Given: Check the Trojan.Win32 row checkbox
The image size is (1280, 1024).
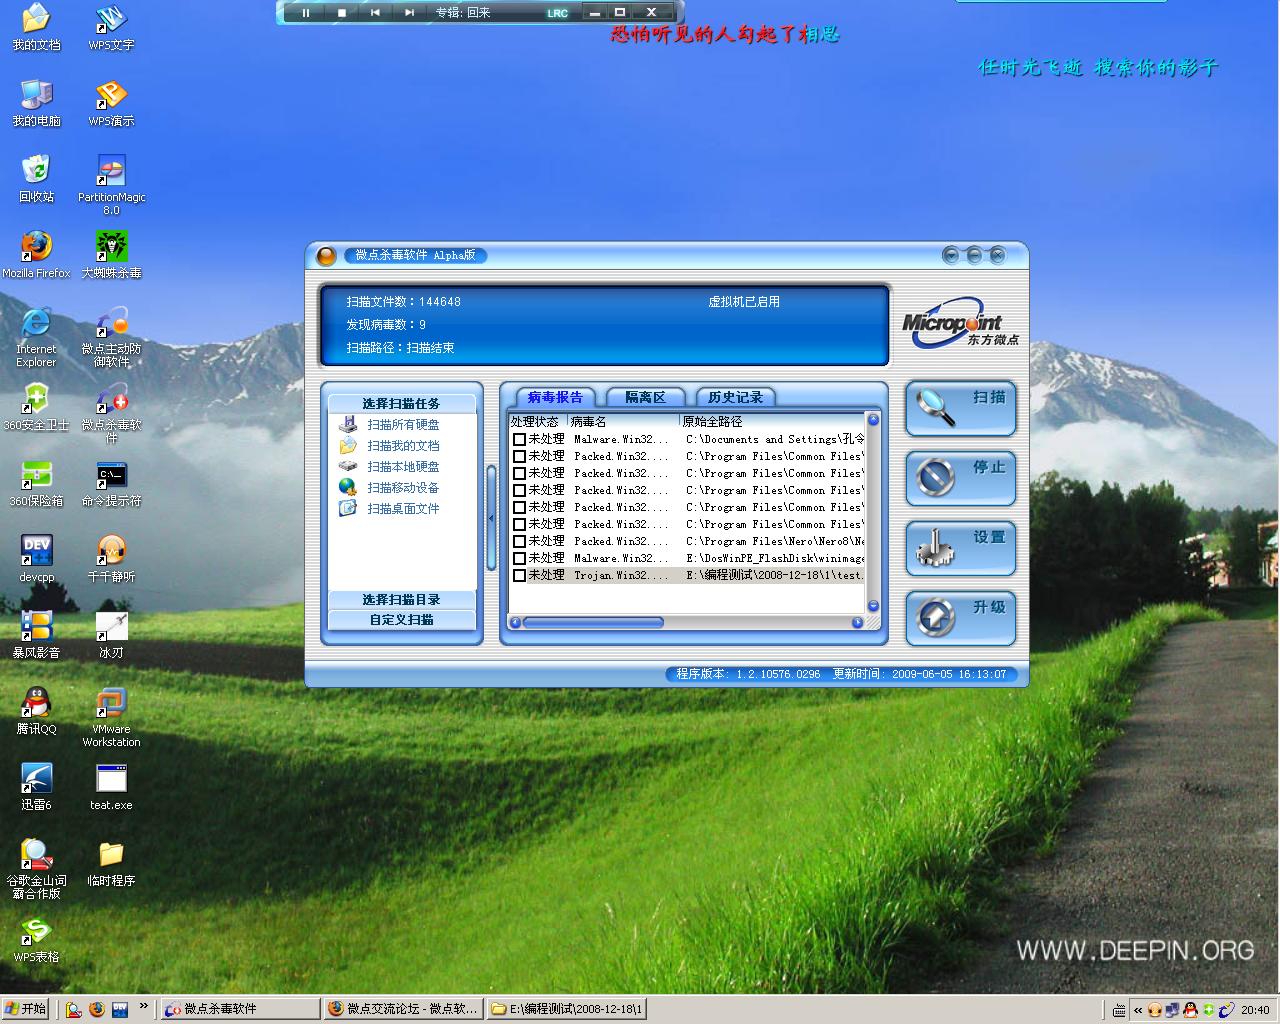Looking at the screenshot, I should click(519, 575).
